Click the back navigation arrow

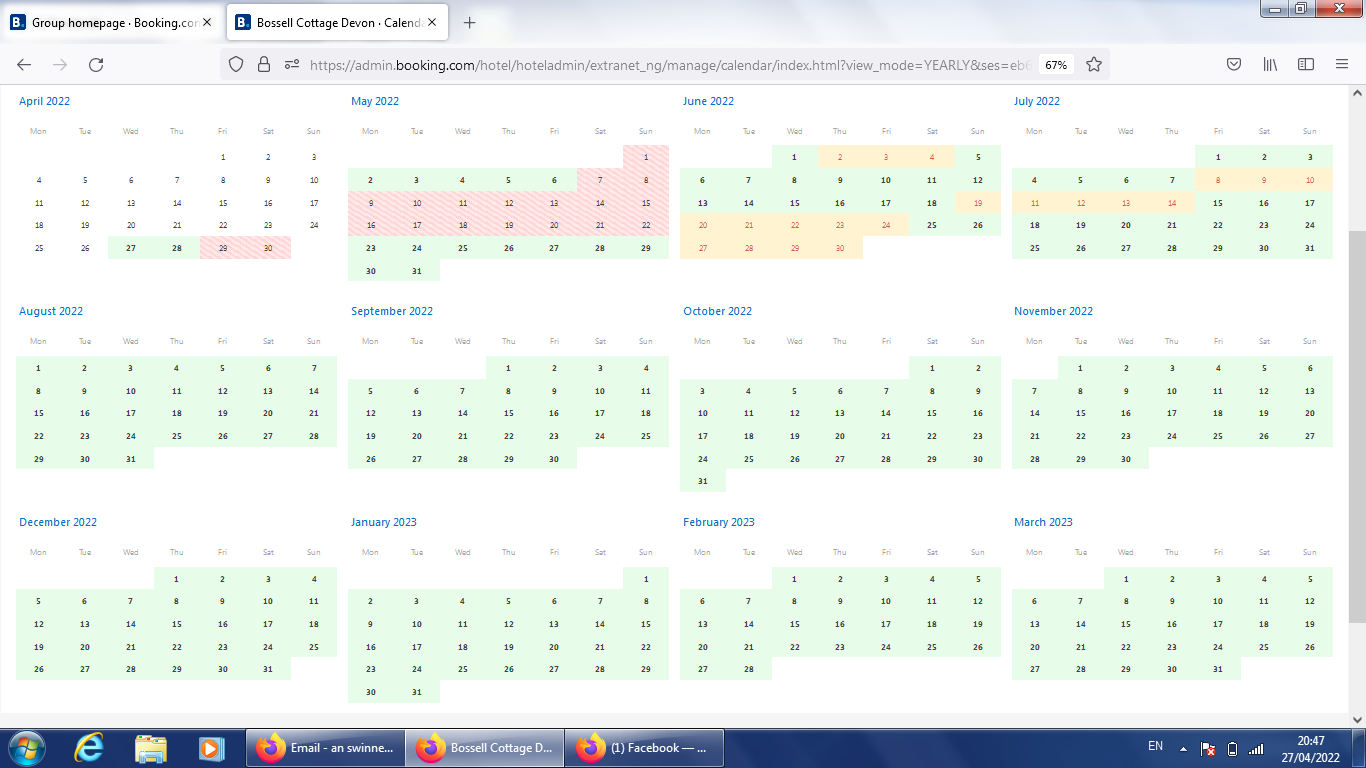tap(24, 65)
